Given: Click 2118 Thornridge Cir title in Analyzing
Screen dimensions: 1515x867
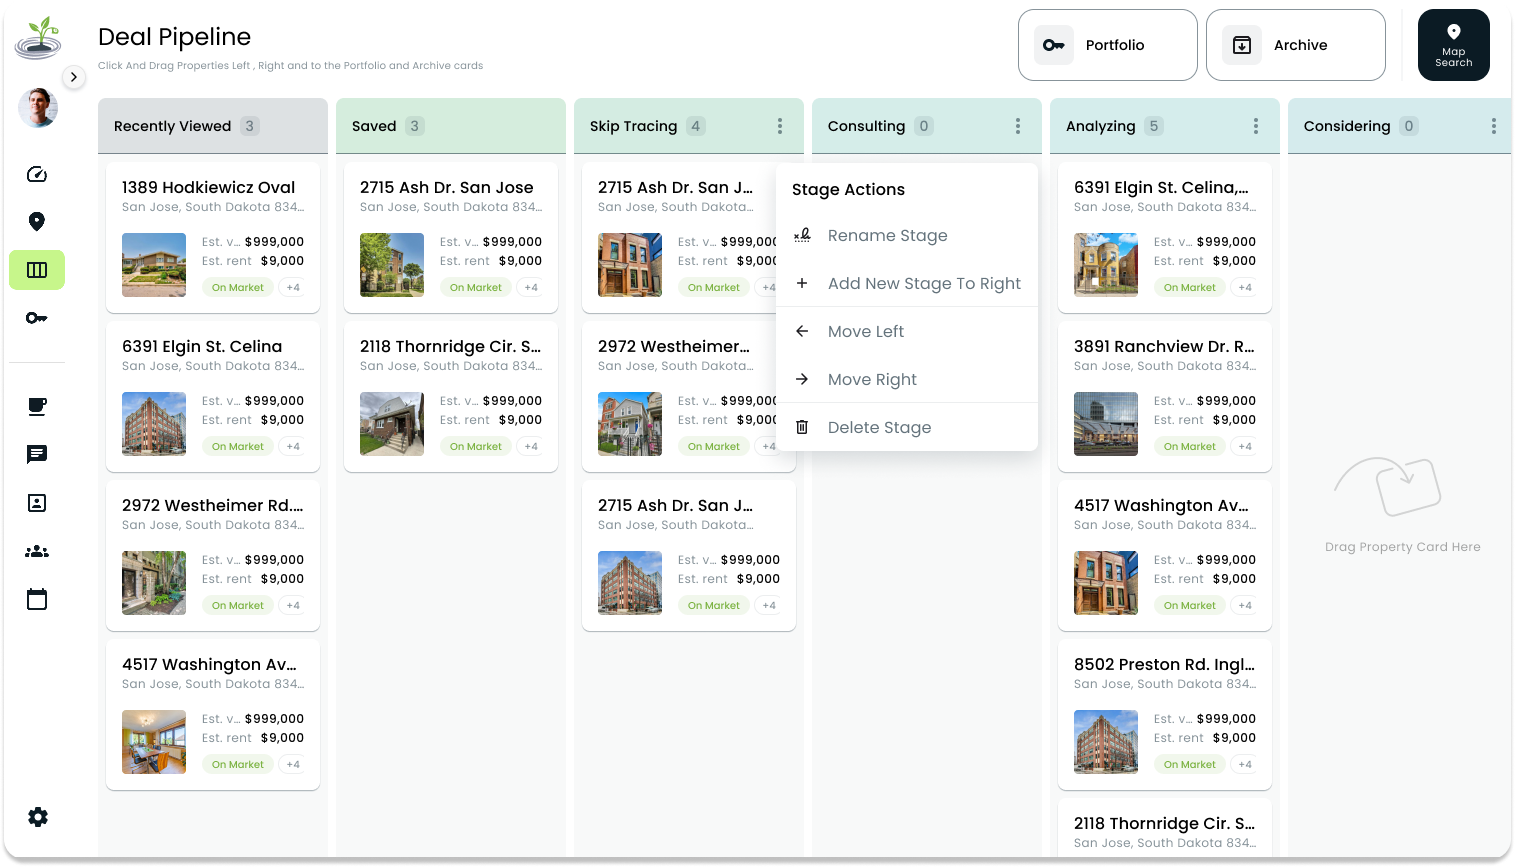Looking at the screenshot, I should [1164, 824].
